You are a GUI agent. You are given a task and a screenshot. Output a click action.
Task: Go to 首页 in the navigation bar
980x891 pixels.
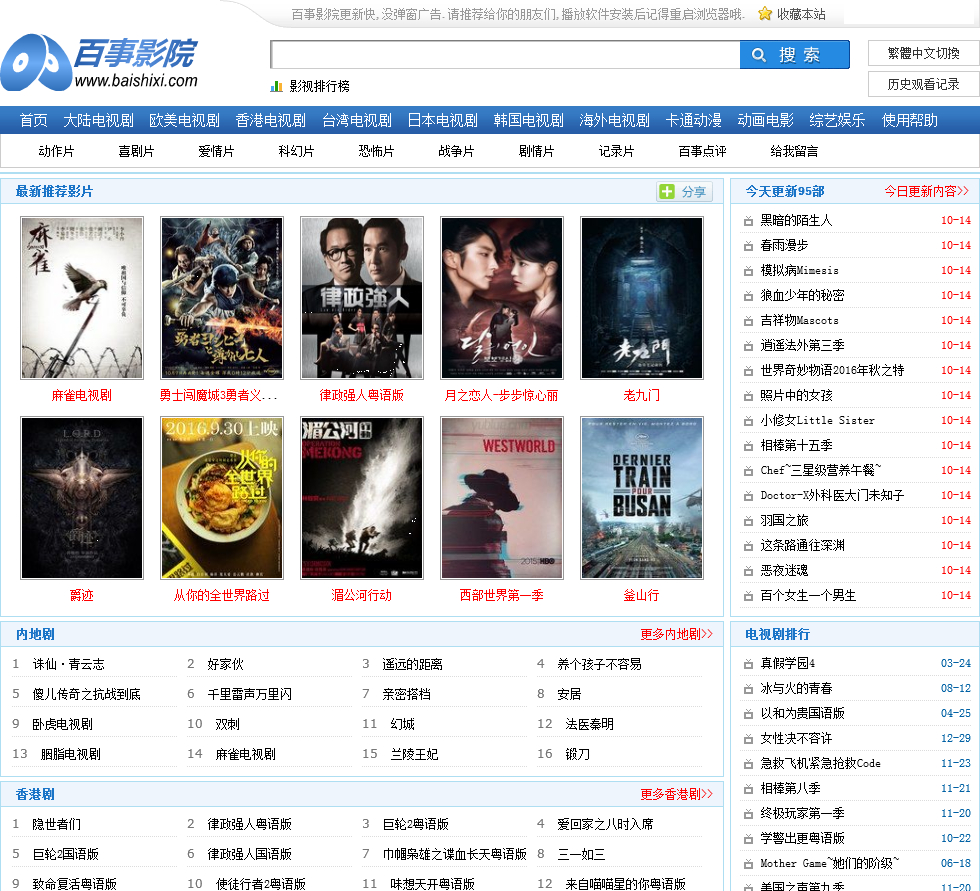coord(33,120)
